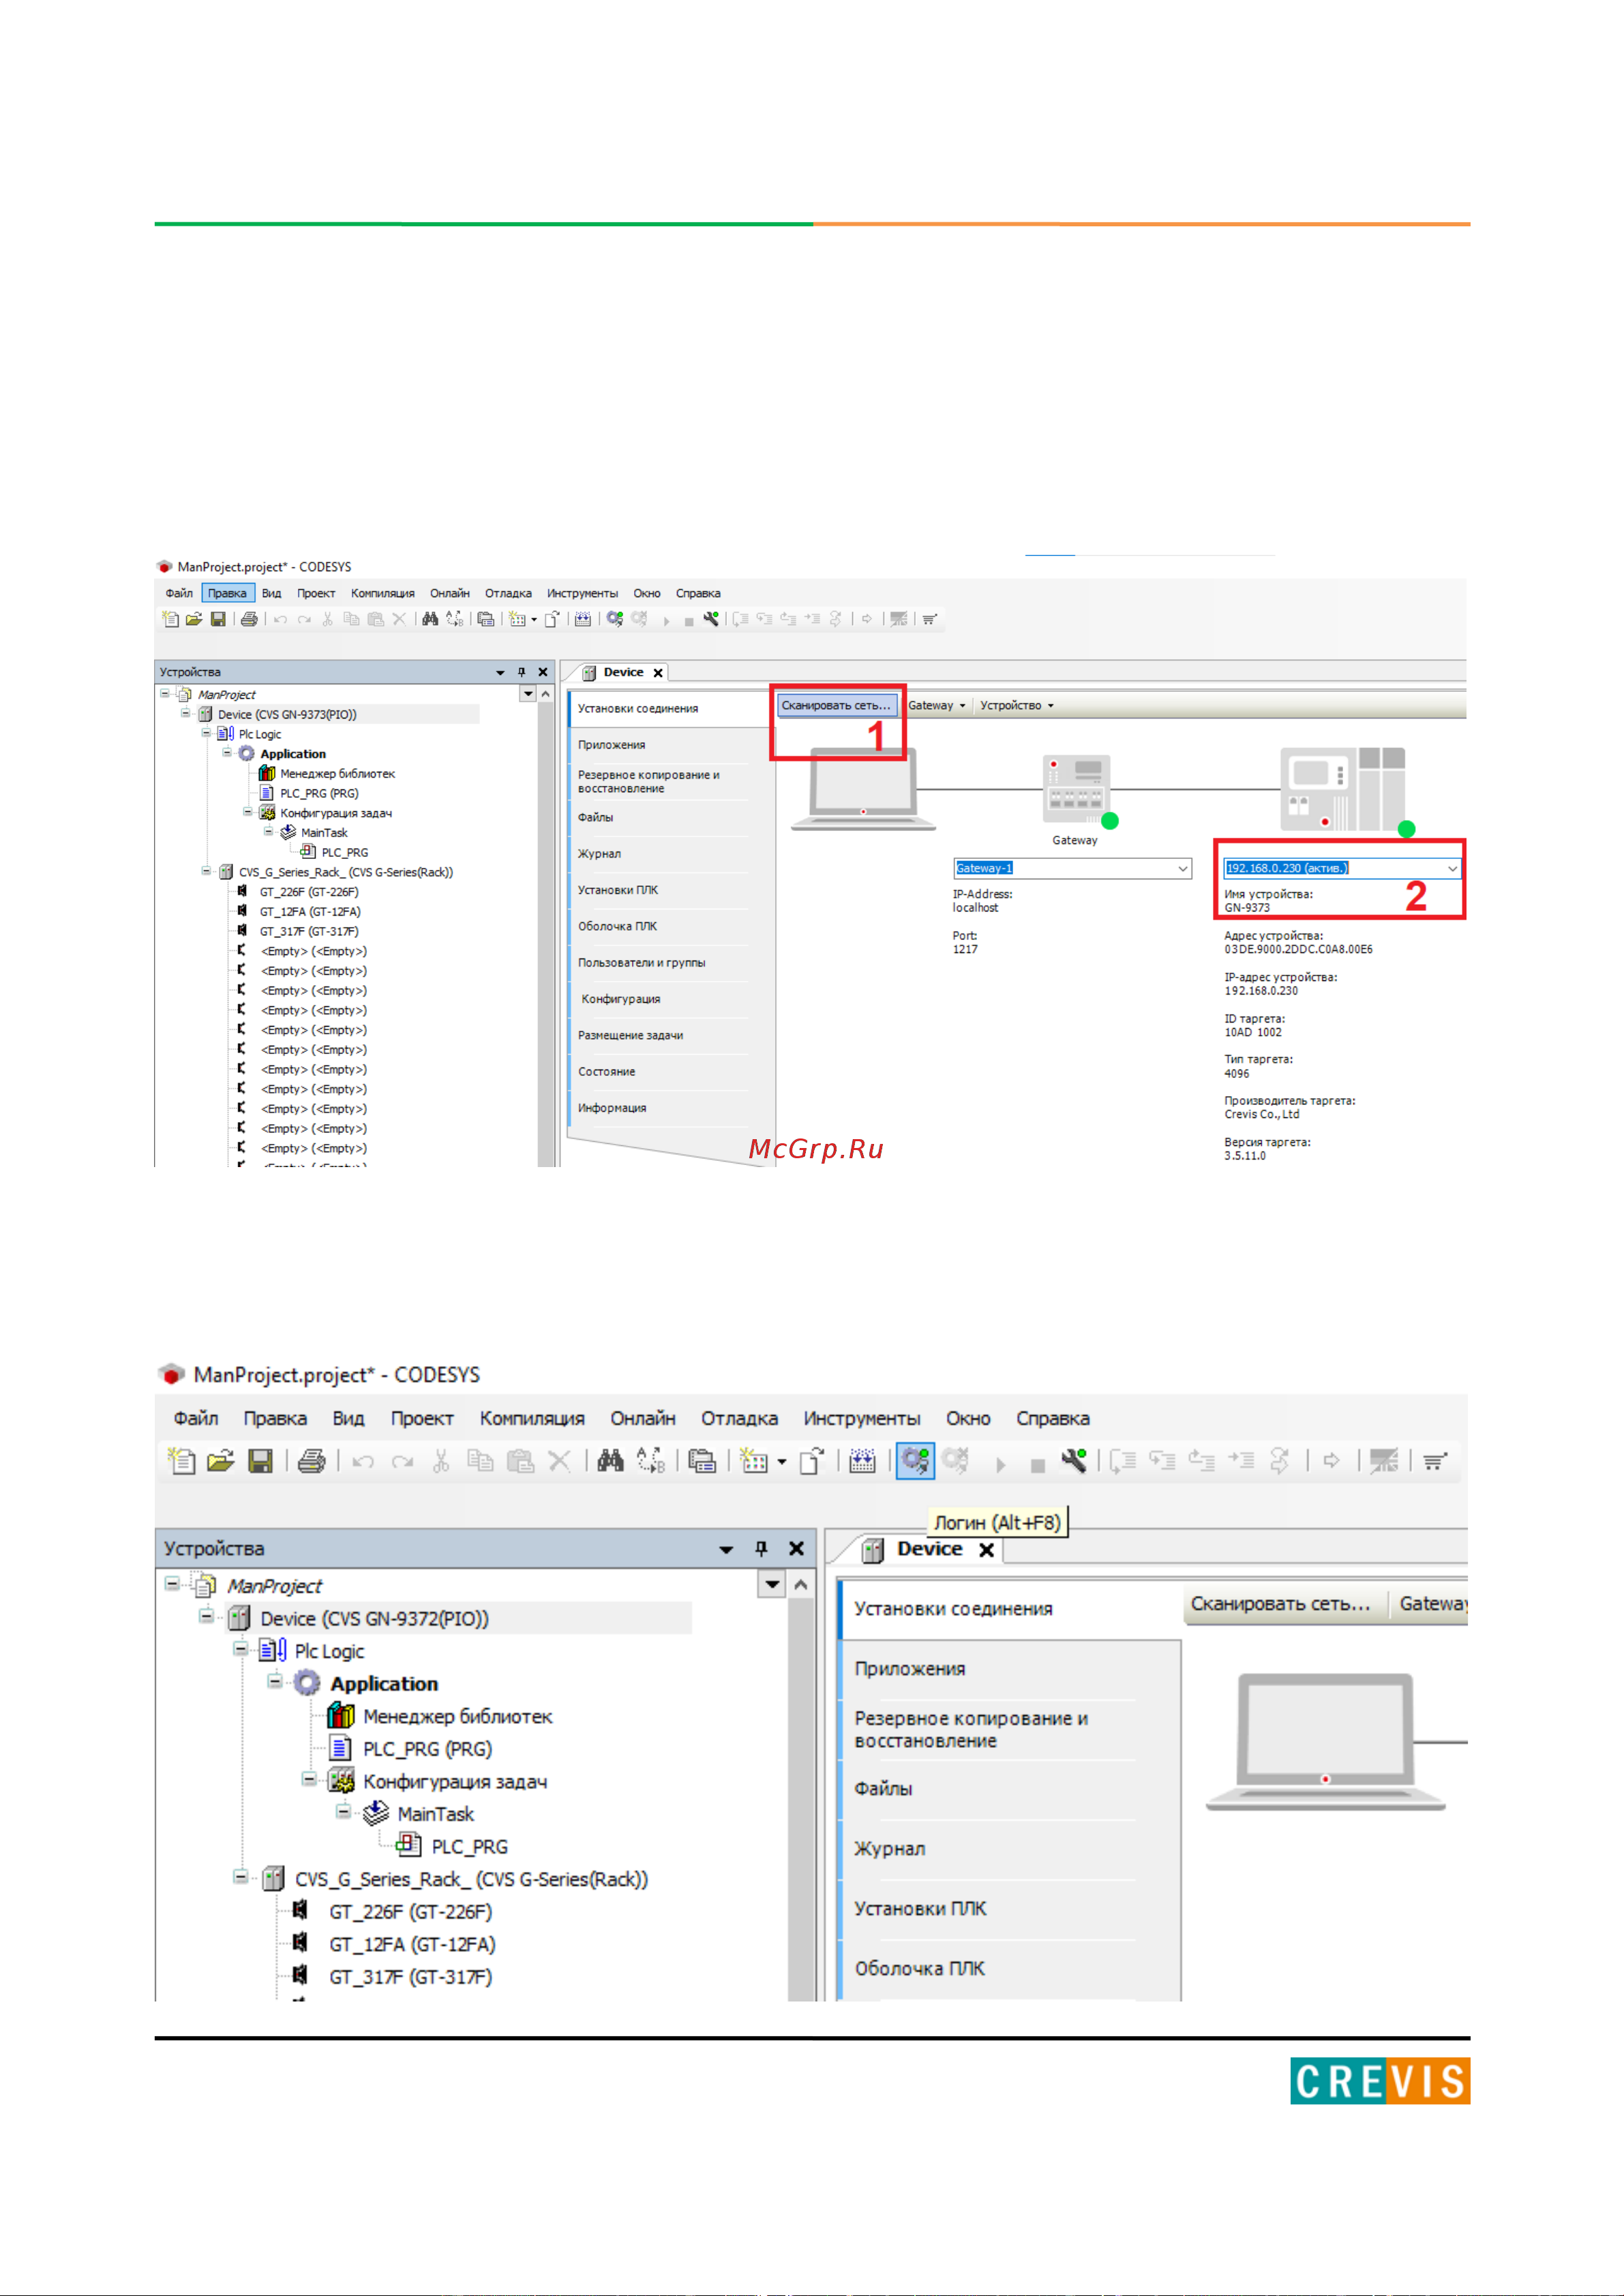
Task: Select Установки ПЛК tab in lower window
Action: (920, 1908)
